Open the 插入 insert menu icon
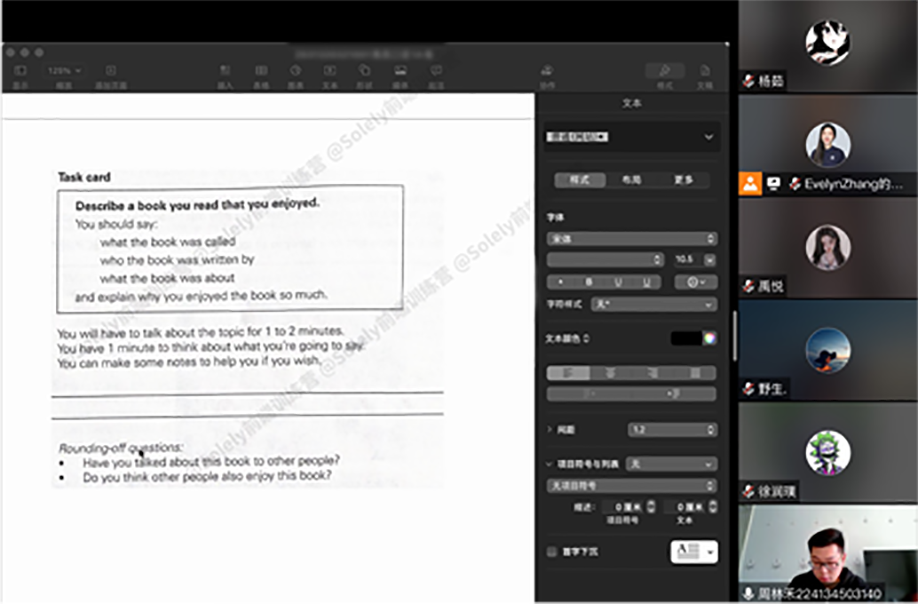Image resolution: width=918 pixels, height=604 pixels. click(x=225, y=71)
